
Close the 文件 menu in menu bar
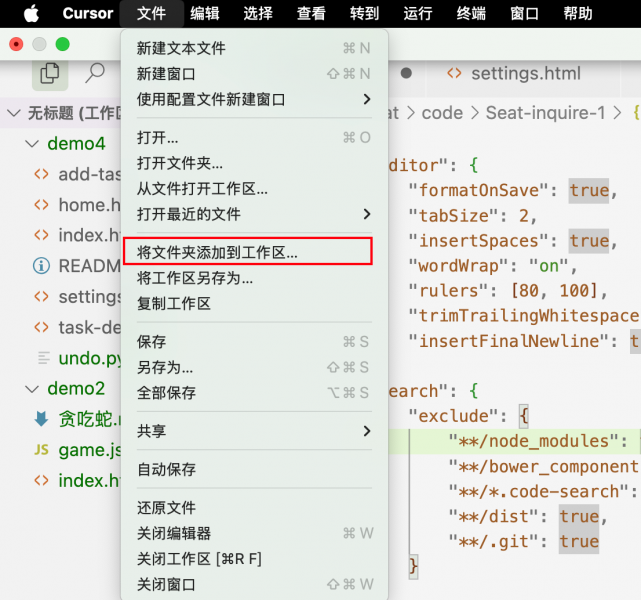click(x=152, y=13)
